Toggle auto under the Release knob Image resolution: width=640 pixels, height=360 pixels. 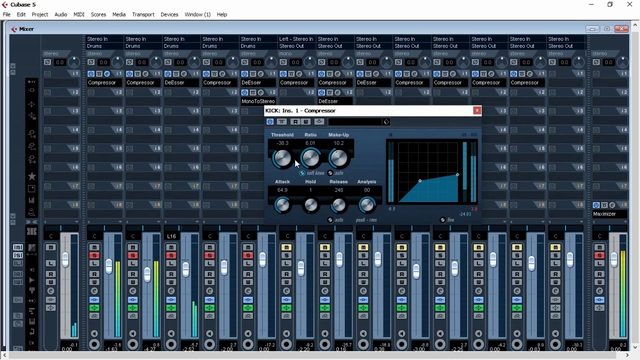(330, 220)
